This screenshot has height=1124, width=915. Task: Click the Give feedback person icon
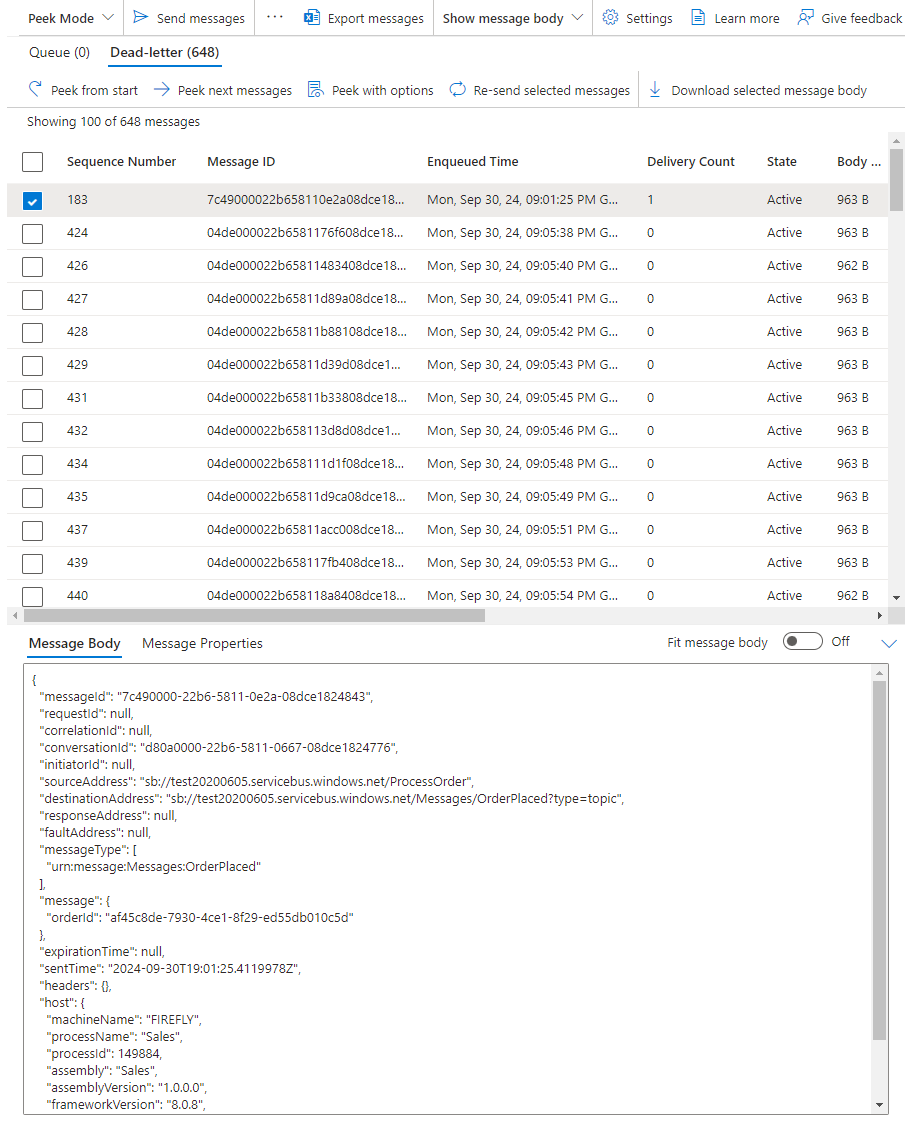pos(805,18)
